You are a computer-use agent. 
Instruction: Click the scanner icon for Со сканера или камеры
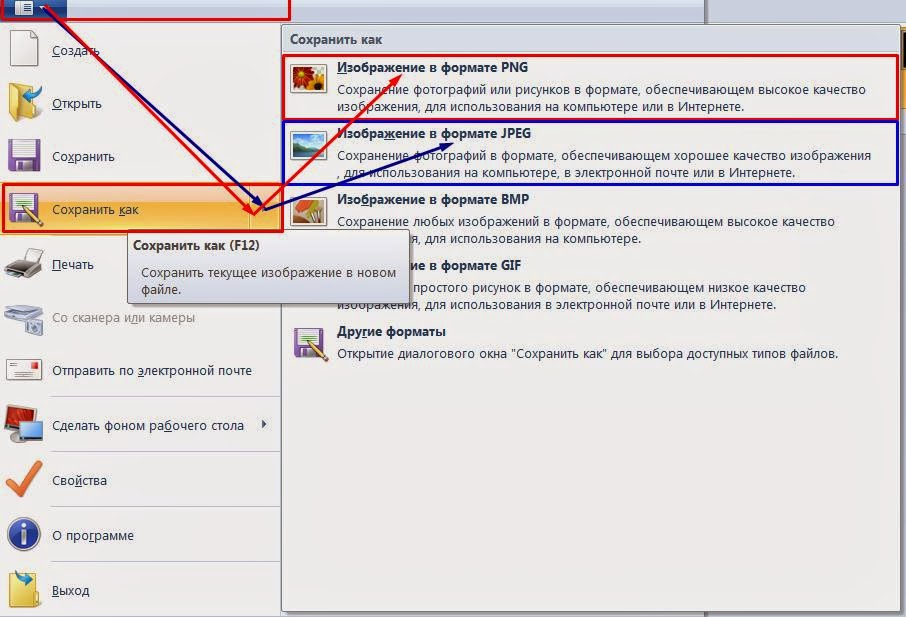tap(24, 318)
